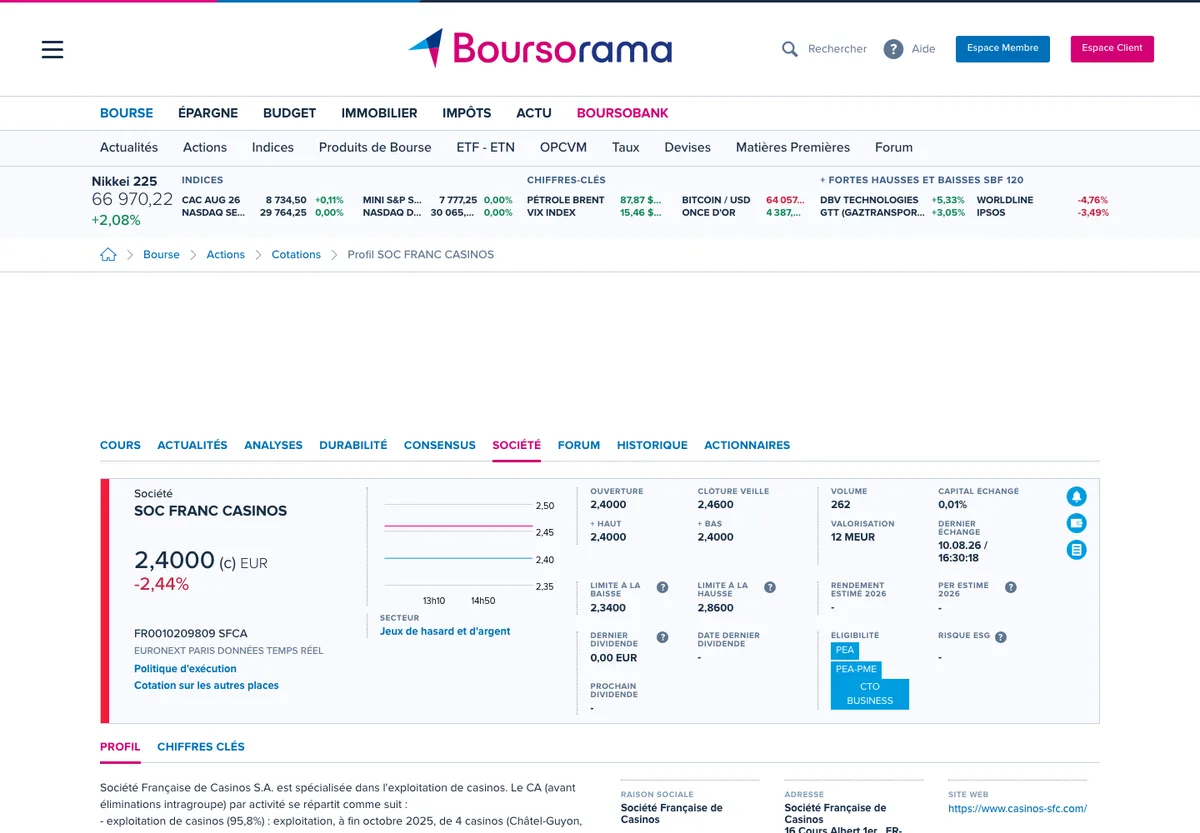The height and width of the screenshot is (833, 1200).
Task: Open Actions in the submenu
Action: [205, 147]
